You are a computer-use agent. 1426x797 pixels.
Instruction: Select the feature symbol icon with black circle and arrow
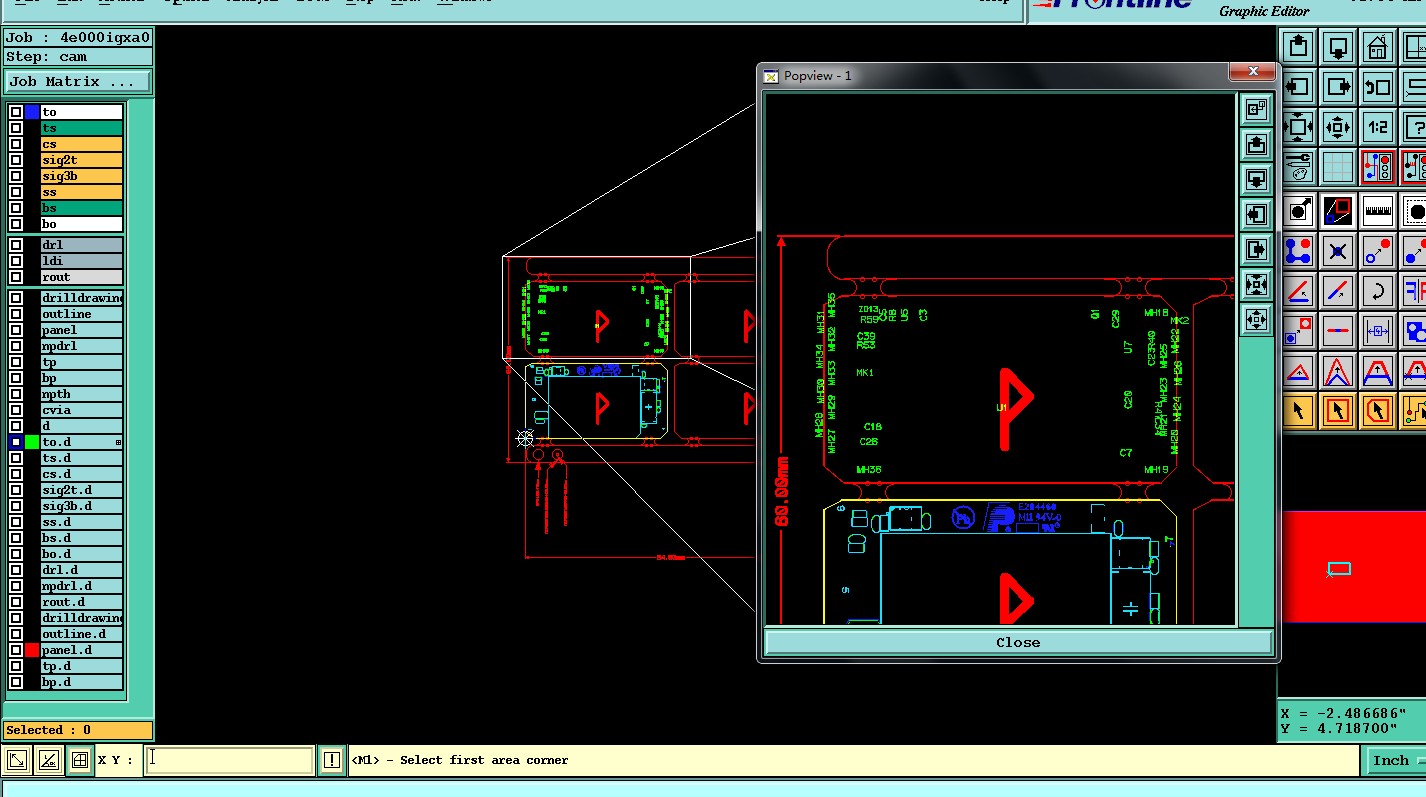click(1298, 211)
